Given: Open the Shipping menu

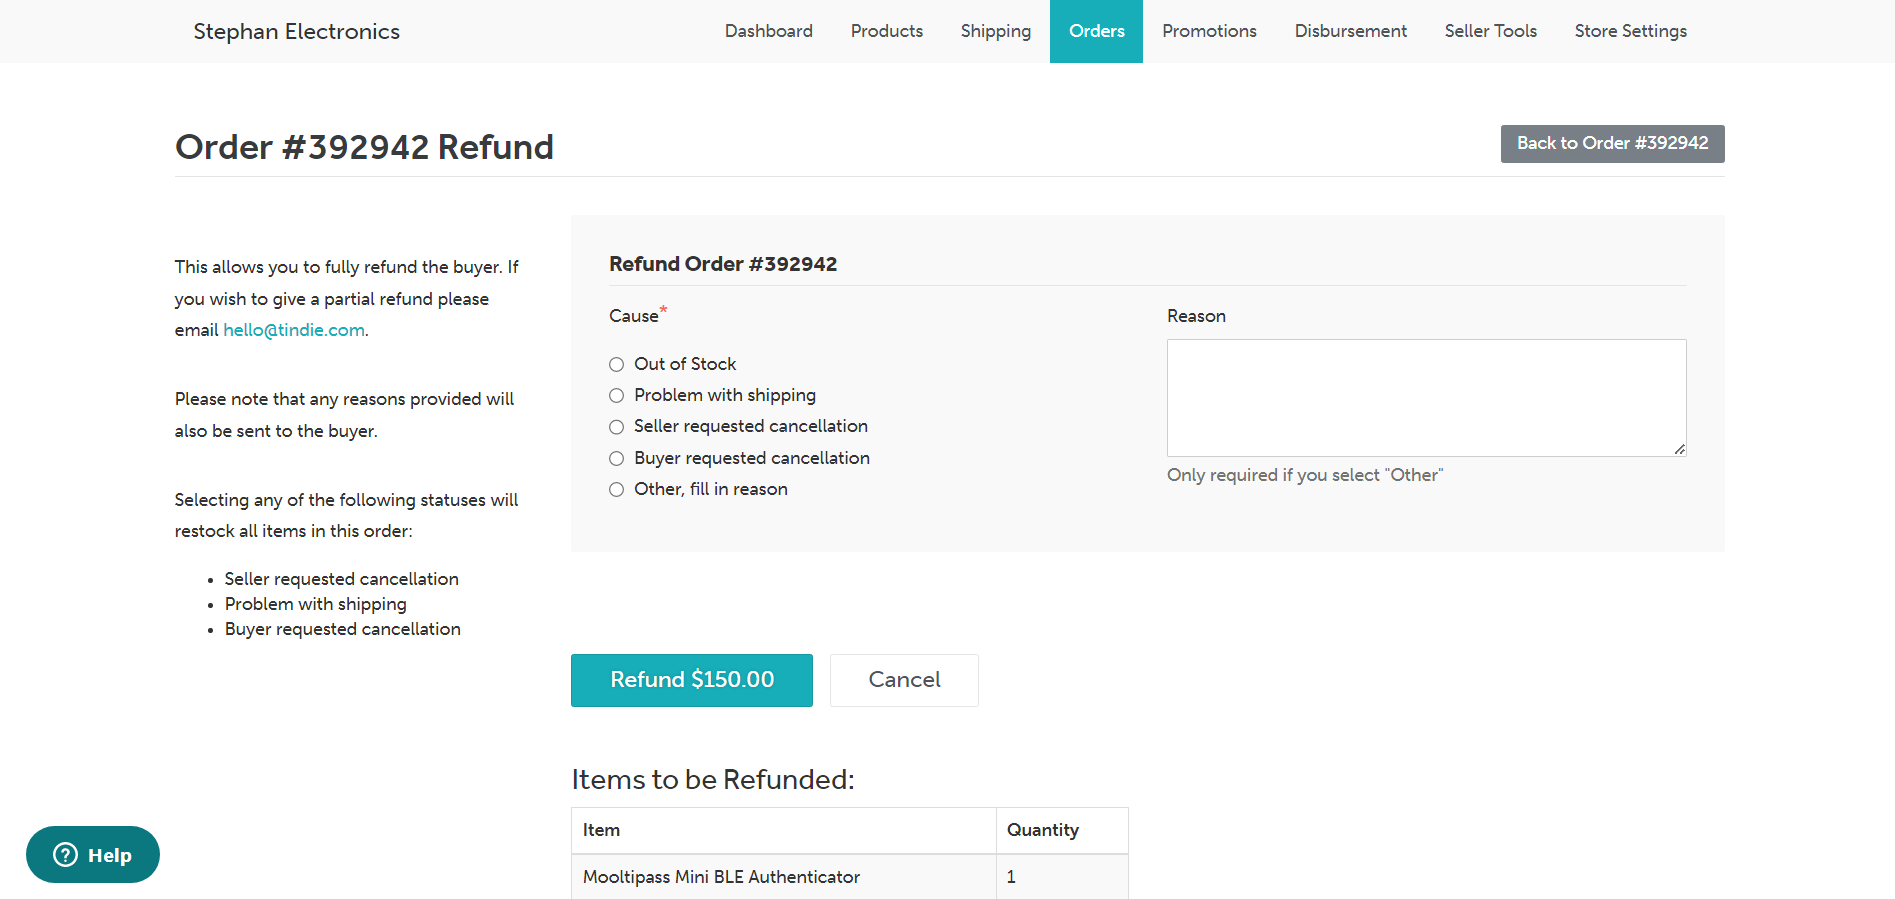Looking at the screenshot, I should [x=995, y=31].
